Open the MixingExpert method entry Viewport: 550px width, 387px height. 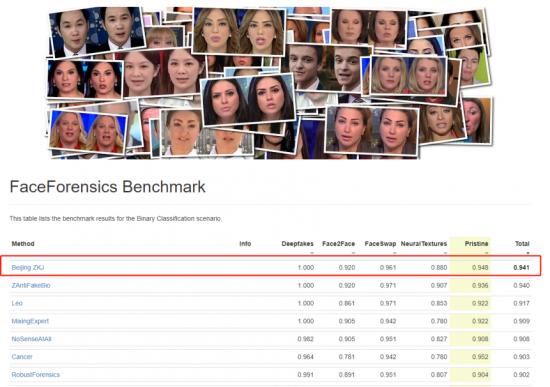[x=30, y=321]
